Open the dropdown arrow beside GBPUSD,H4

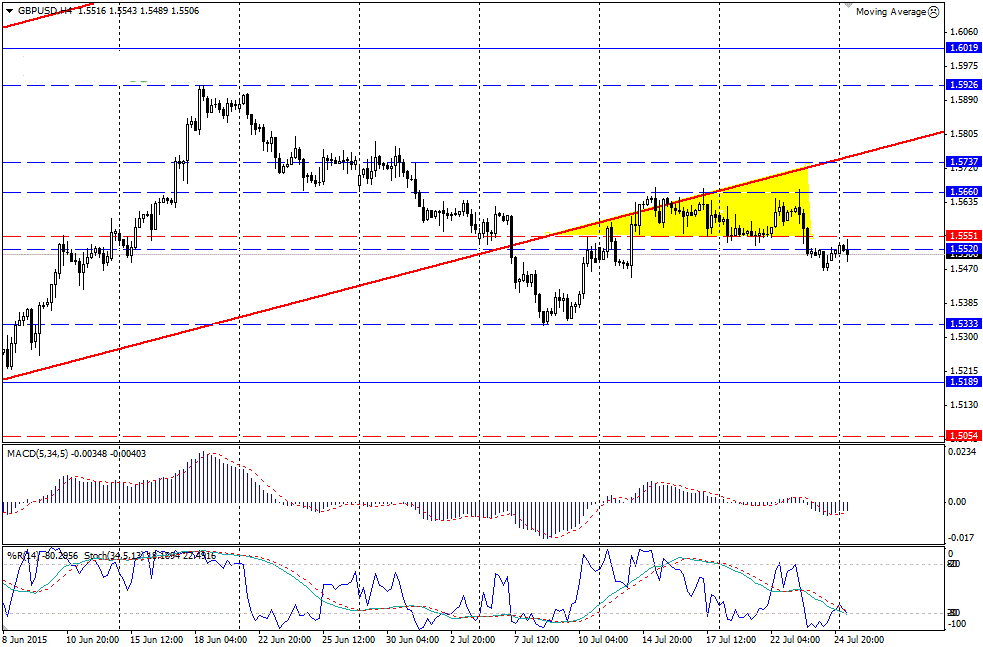coord(9,11)
